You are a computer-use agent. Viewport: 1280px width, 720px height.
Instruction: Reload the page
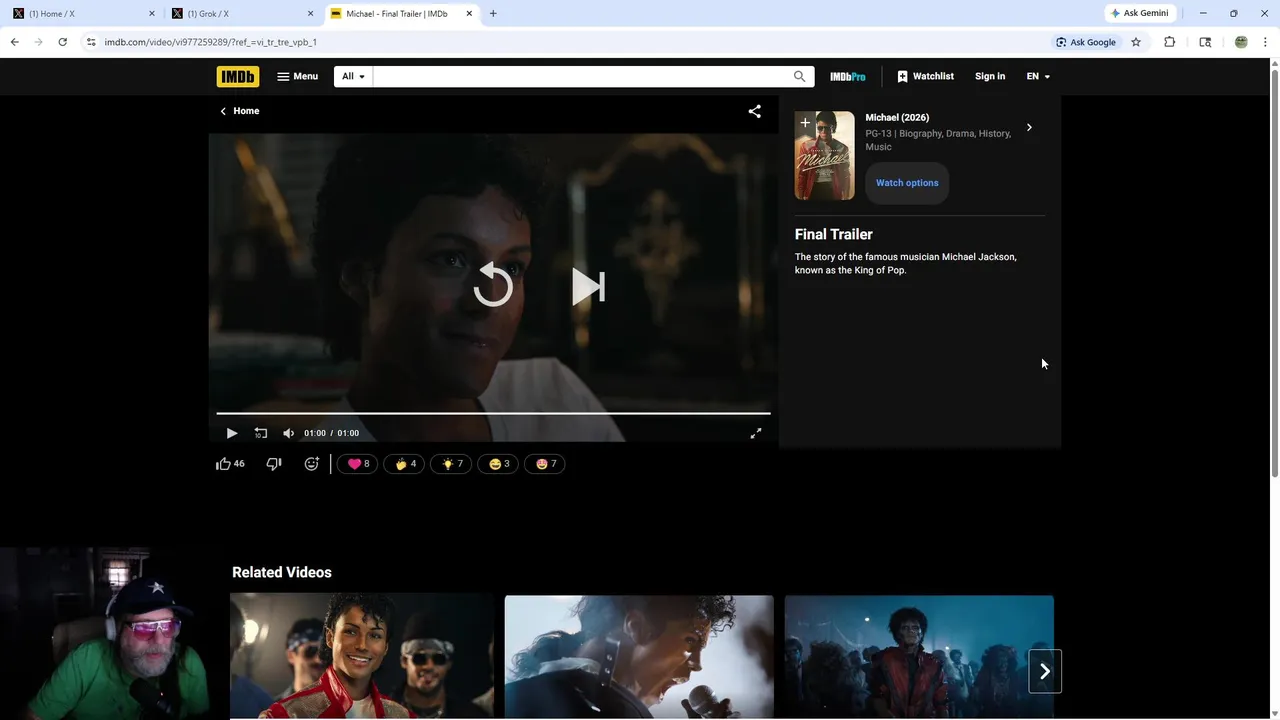[x=62, y=42]
